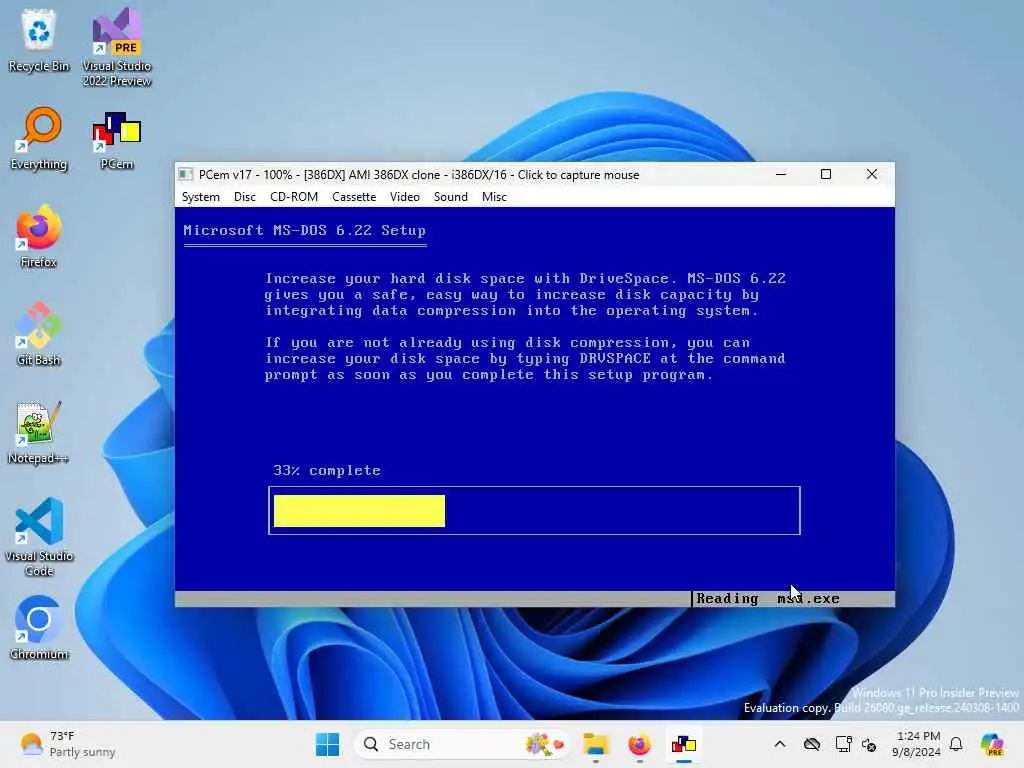1024x768 pixels.
Task: Open File Explorer from the taskbar
Action: point(596,744)
